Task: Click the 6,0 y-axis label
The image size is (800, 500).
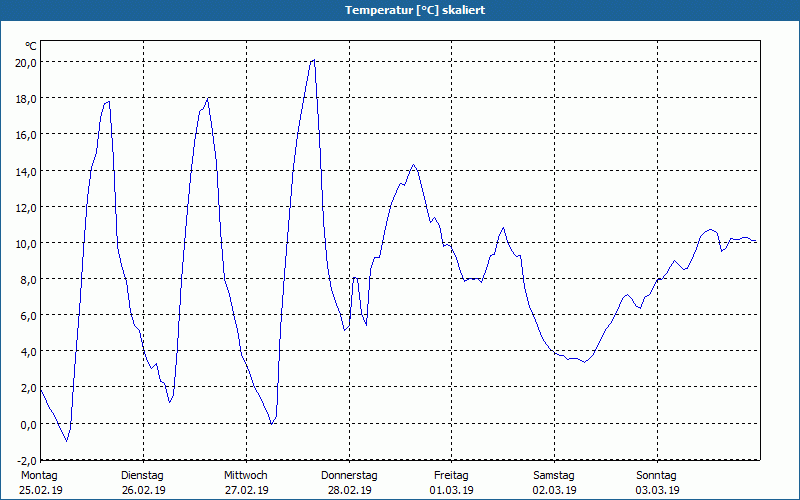Action: click(29, 316)
